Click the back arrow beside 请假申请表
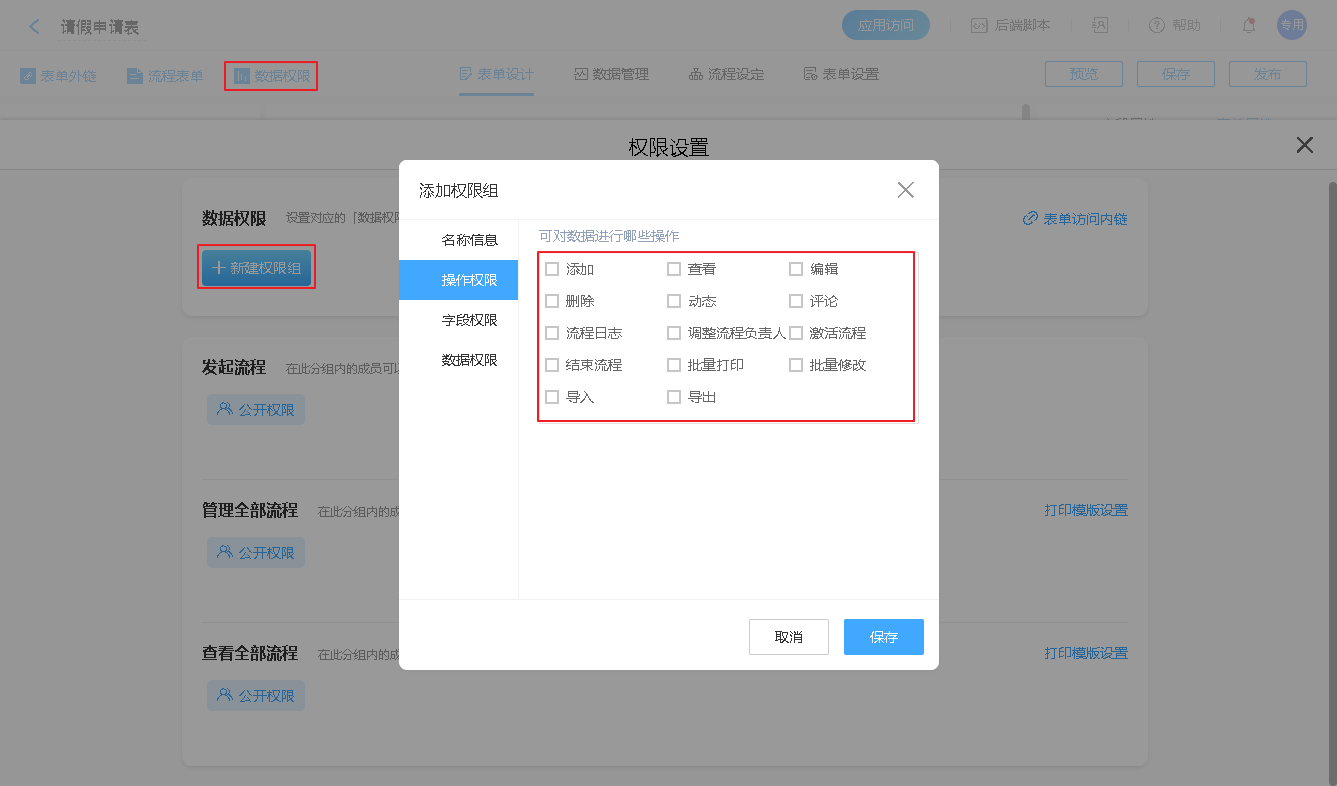This screenshot has height=786, width=1337. click(x=35, y=27)
